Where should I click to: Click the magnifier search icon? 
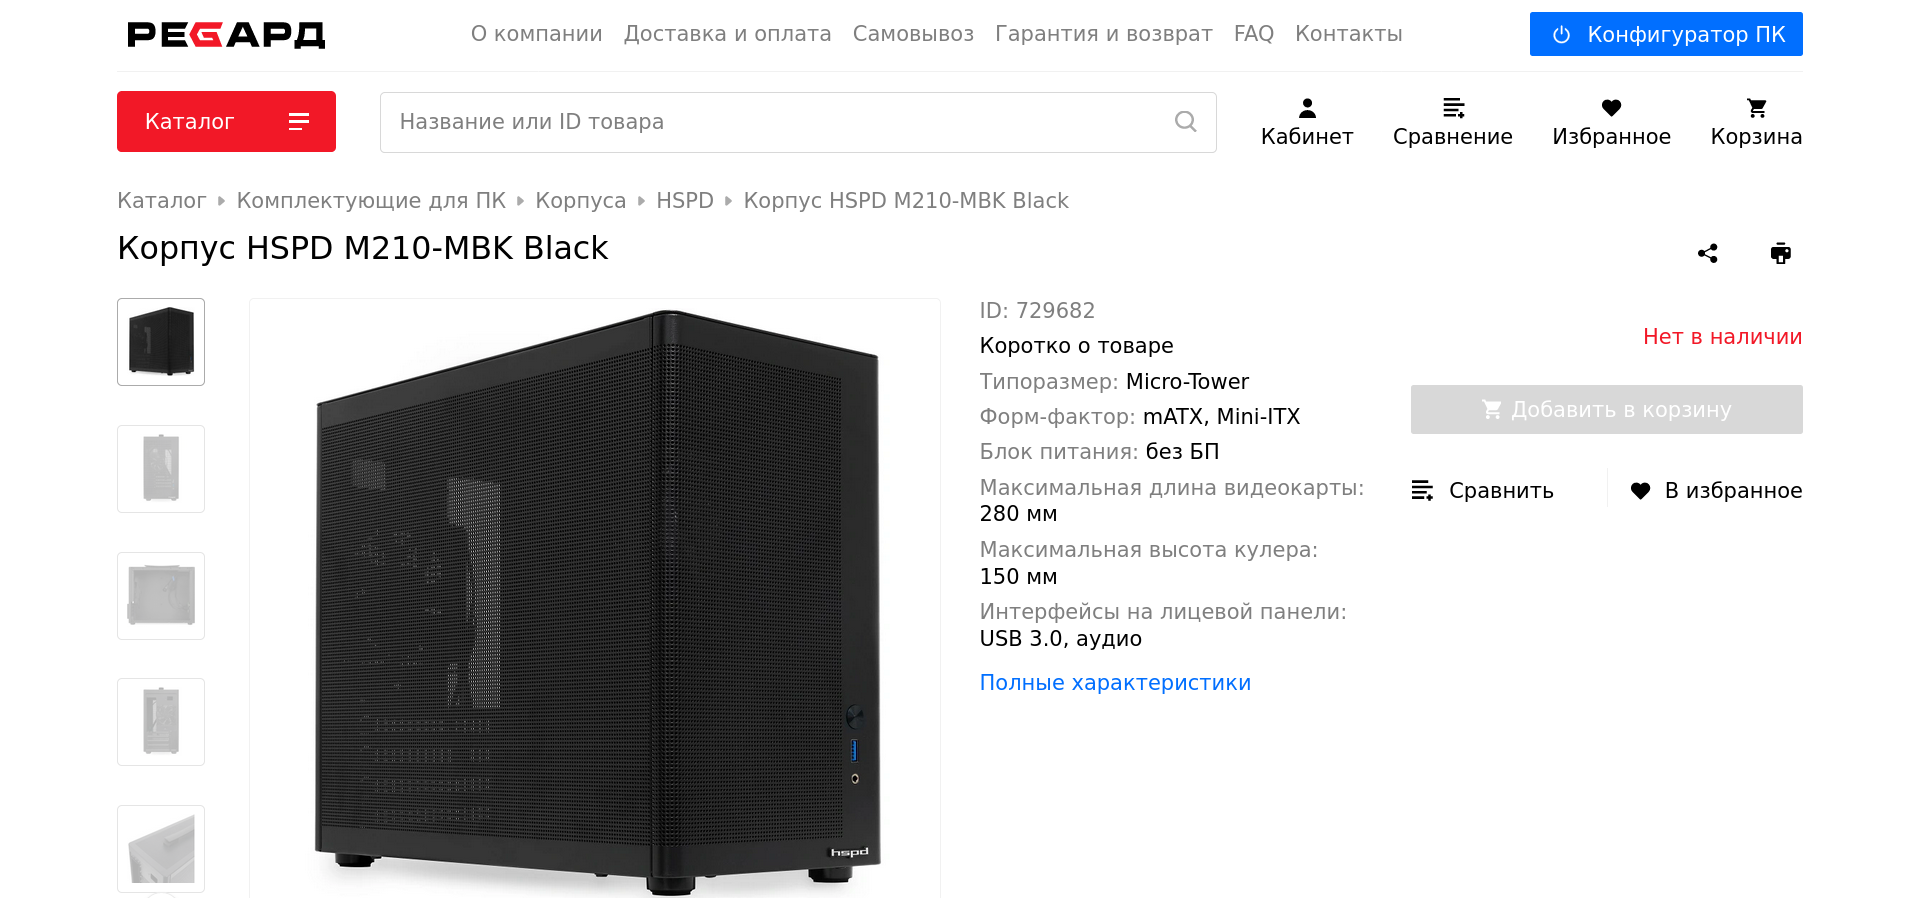pyautogui.click(x=1186, y=122)
